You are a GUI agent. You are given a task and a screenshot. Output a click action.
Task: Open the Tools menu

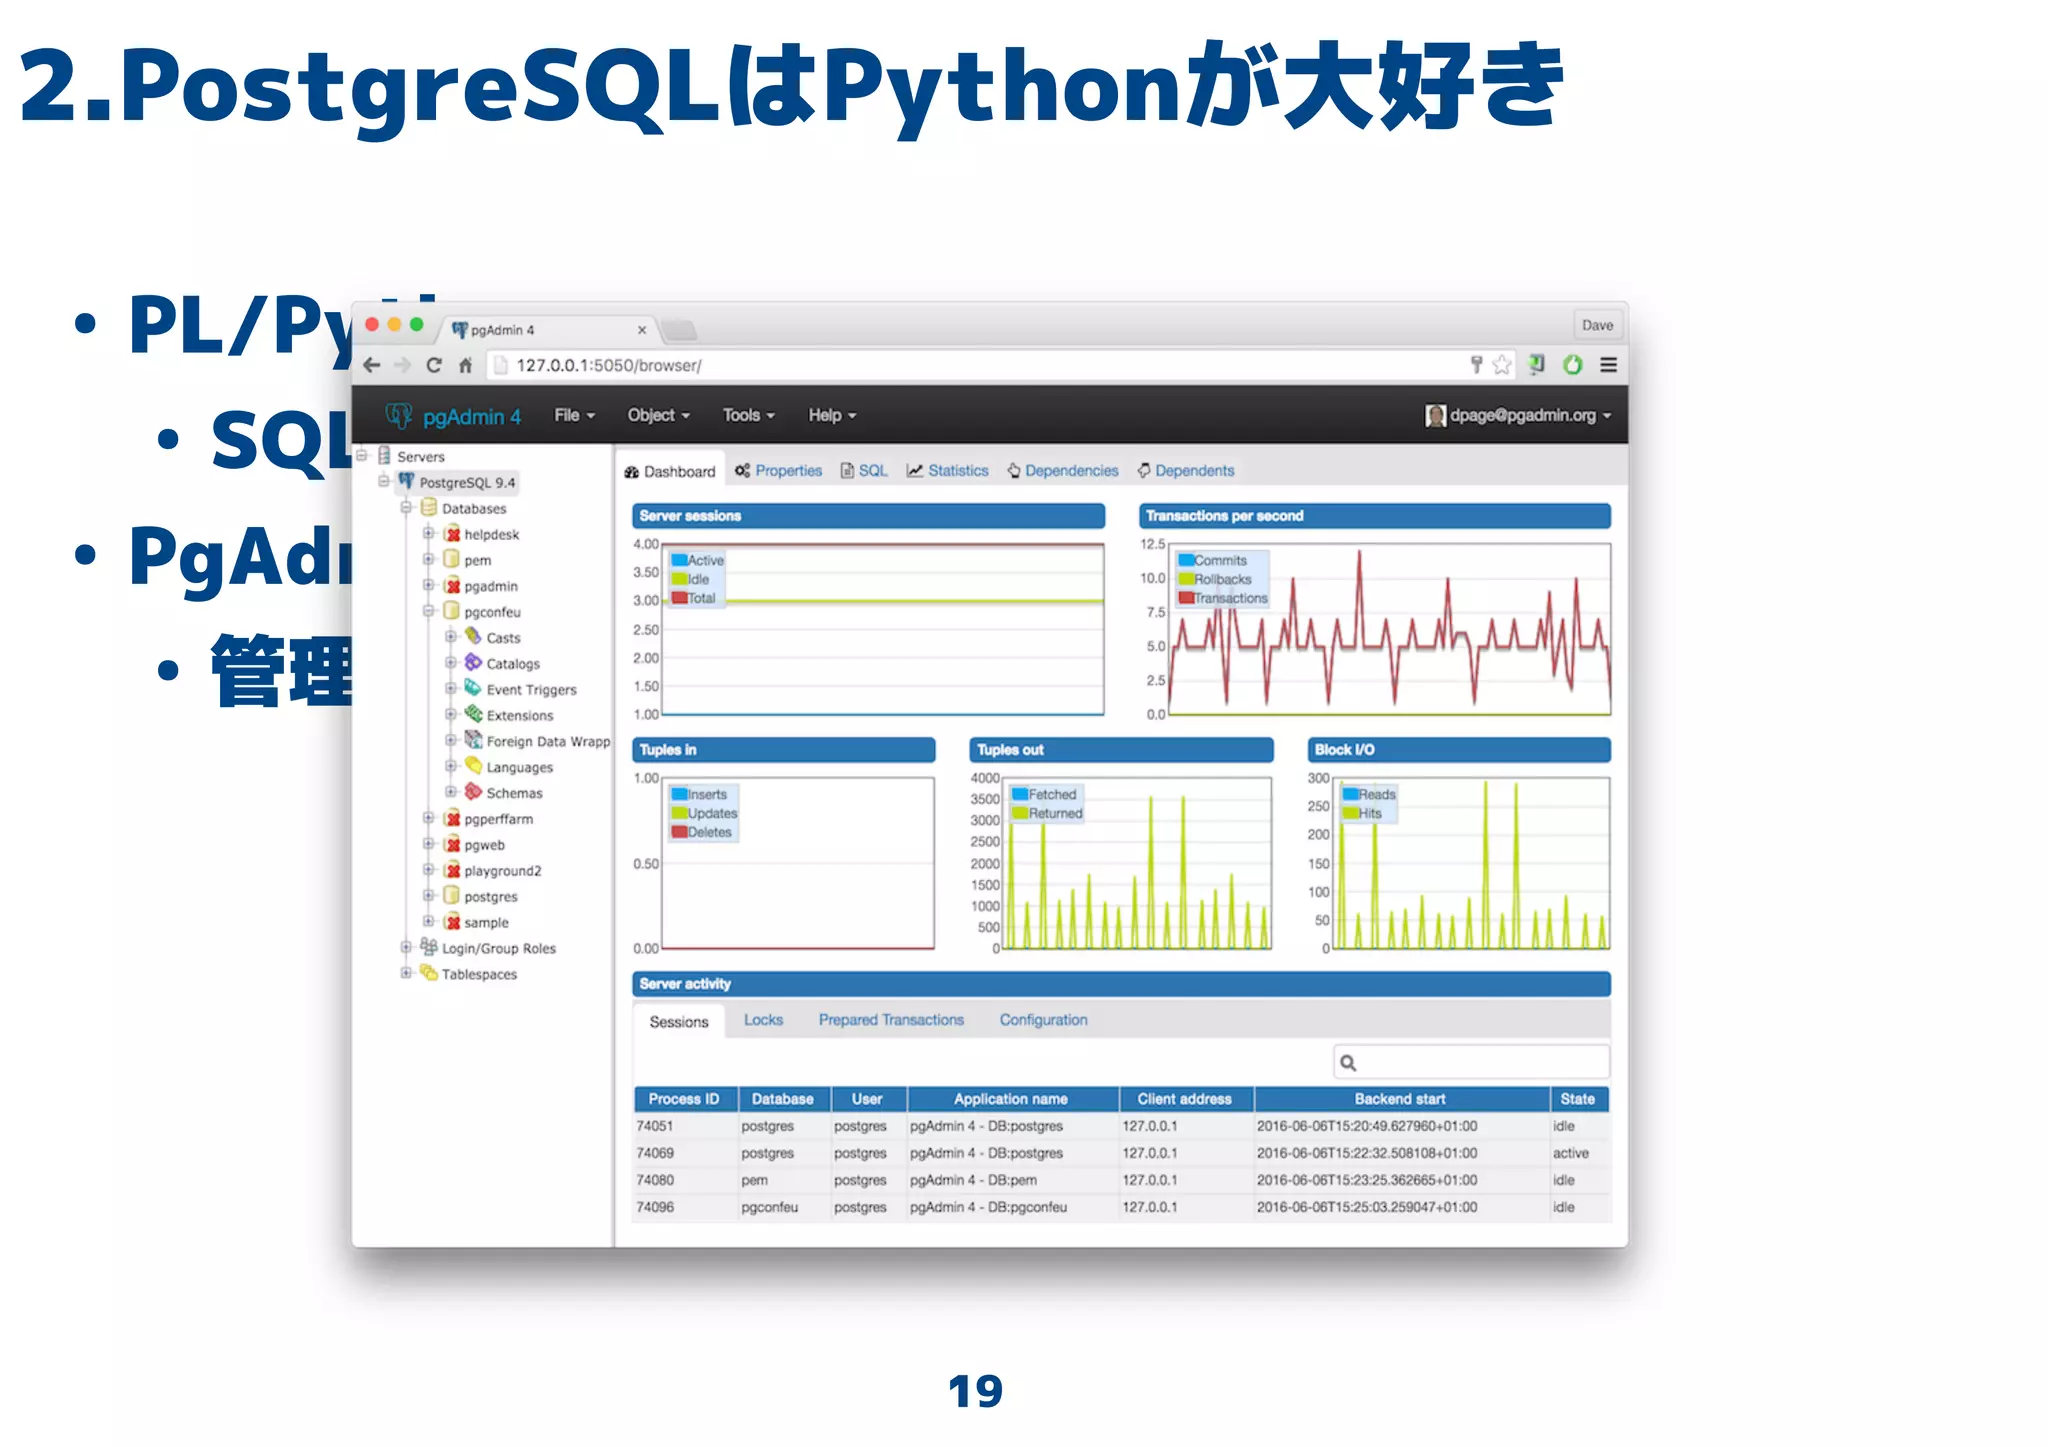coord(748,415)
